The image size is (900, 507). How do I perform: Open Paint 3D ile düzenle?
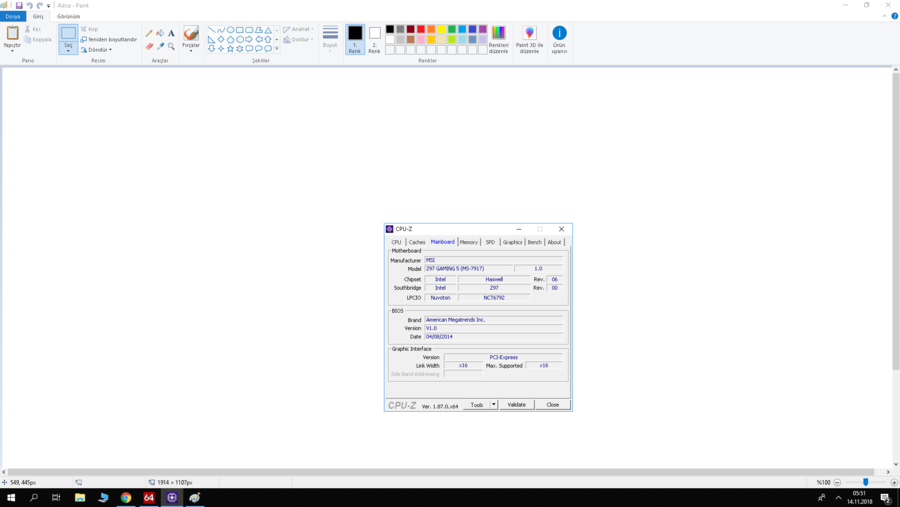pos(529,39)
